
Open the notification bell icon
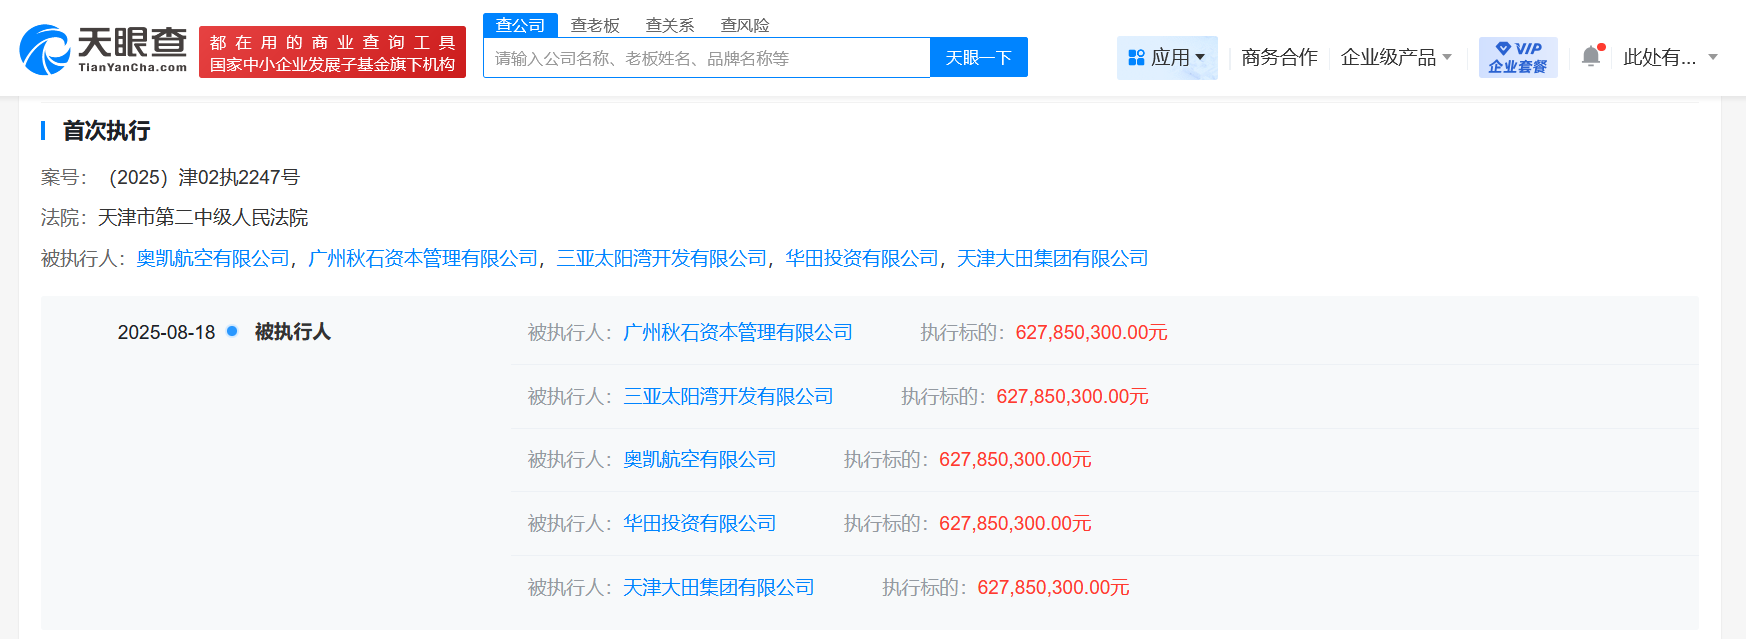pos(1591,57)
